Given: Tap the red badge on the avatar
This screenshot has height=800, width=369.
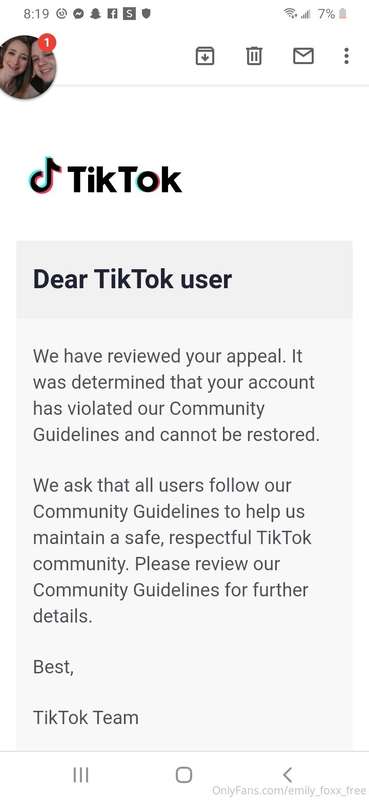Looking at the screenshot, I should tap(46, 43).
